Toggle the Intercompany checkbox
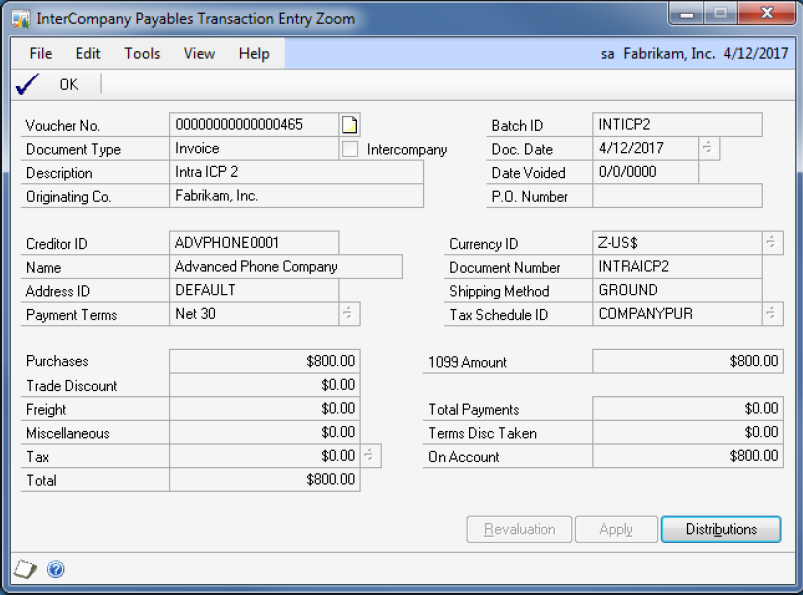803x595 pixels. (x=350, y=149)
